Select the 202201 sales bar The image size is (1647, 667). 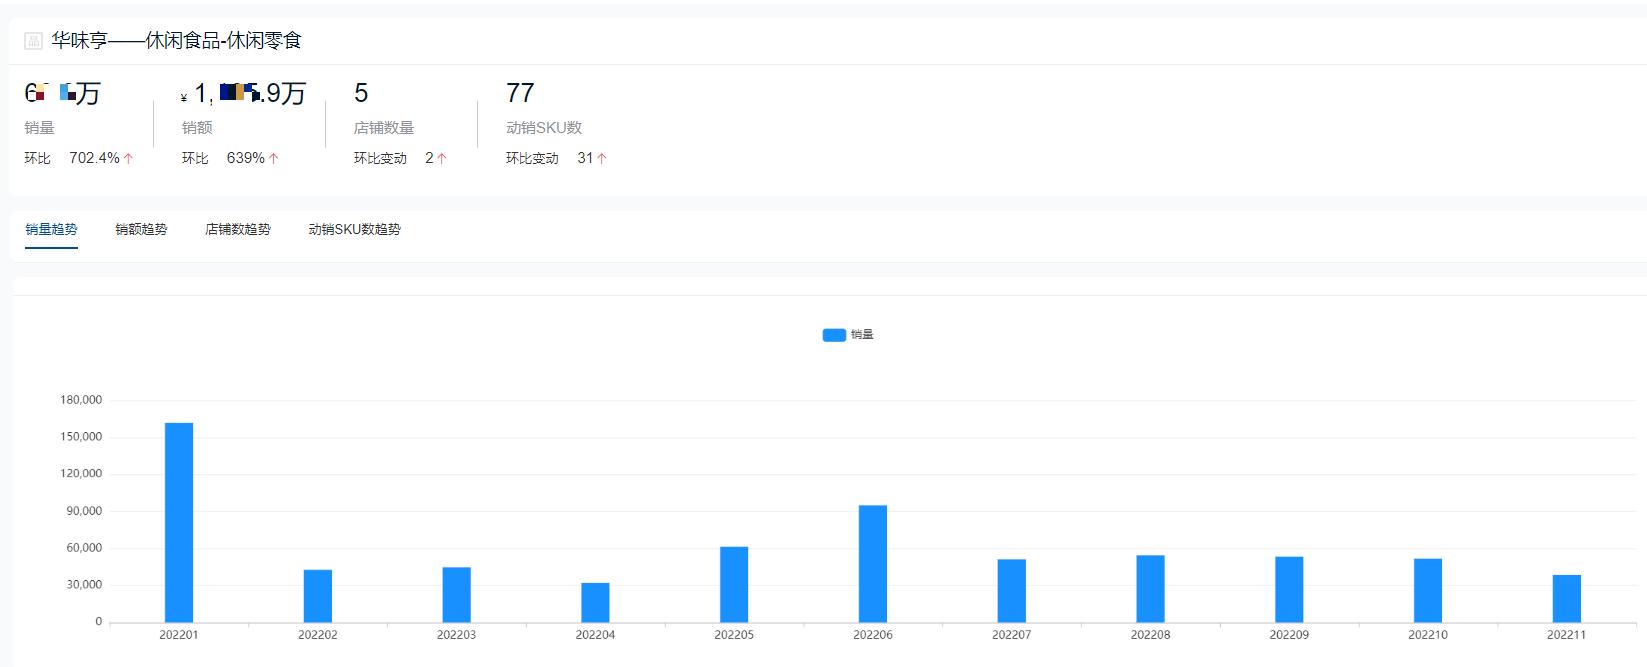(179, 522)
